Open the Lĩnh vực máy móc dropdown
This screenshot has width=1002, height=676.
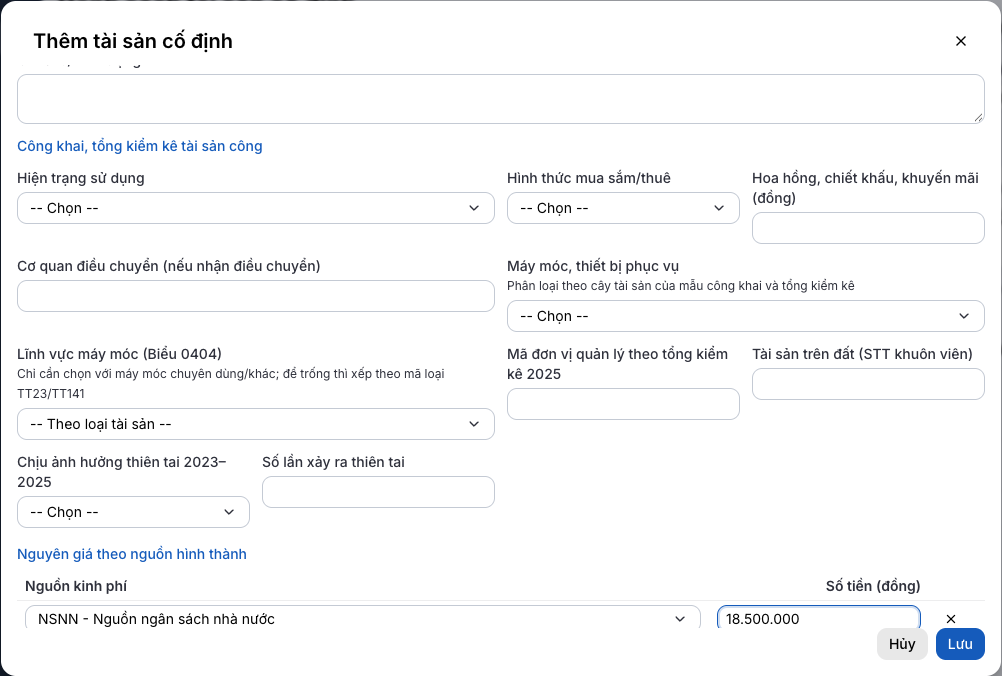[256, 424]
